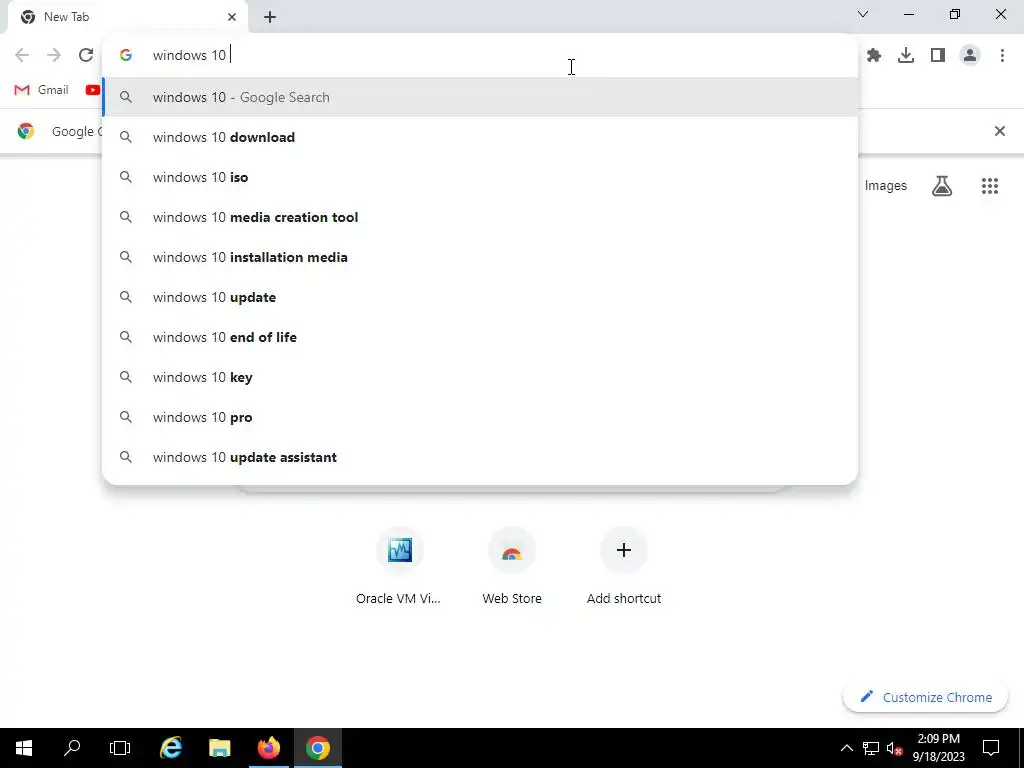Open the tab search chevron
Viewport: 1024px width, 768px height.
tap(863, 14)
